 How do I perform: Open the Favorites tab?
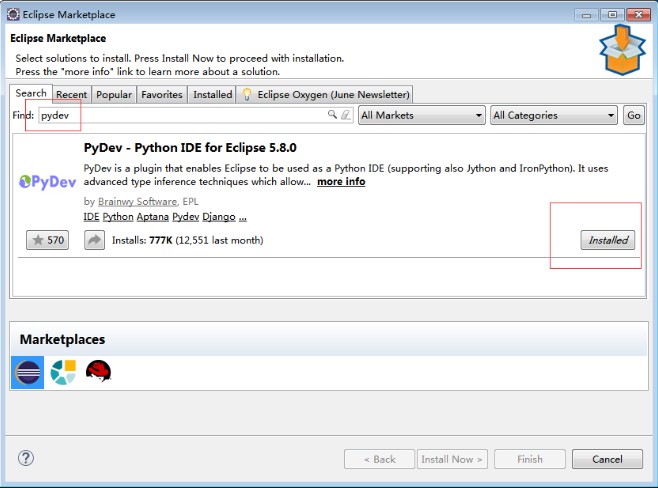pos(161,94)
